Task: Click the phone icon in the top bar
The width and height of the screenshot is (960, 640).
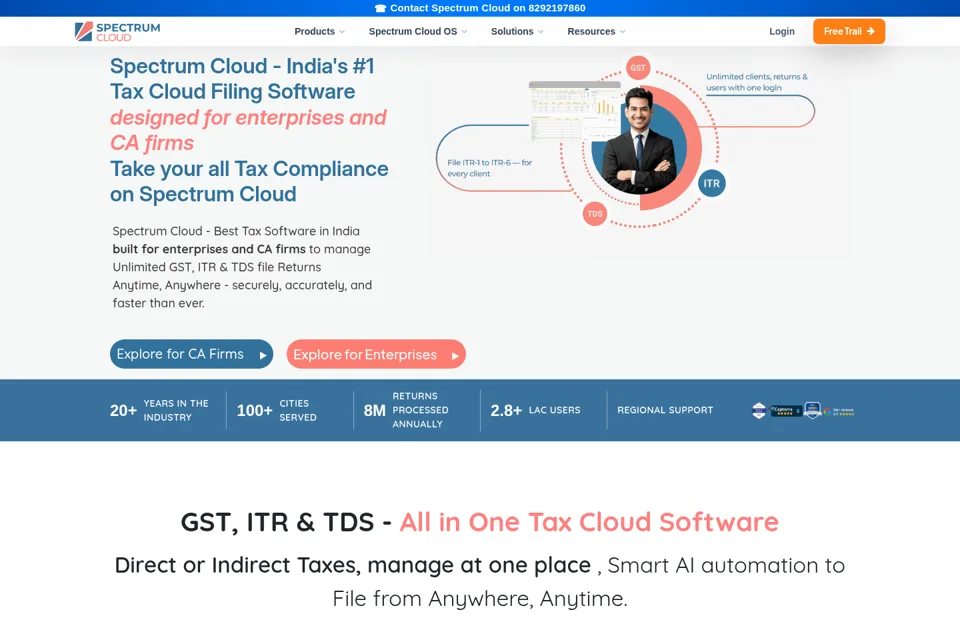Action: tap(380, 8)
